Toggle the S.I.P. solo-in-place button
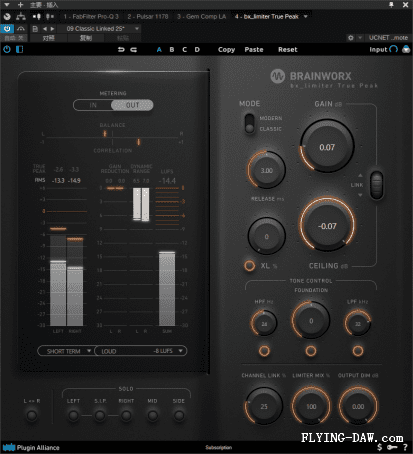Viewport: 413px width, 454px height. (100, 415)
